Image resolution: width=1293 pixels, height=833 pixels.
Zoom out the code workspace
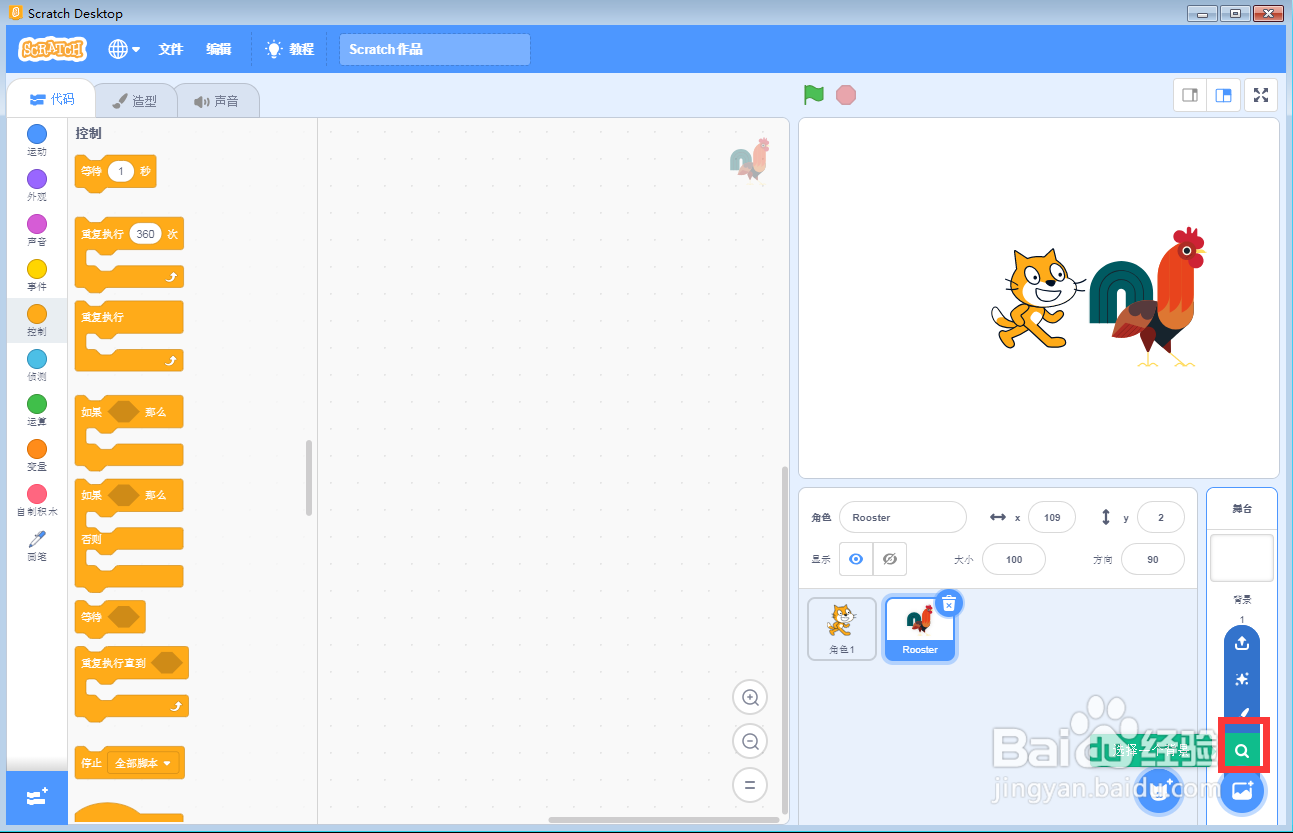(x=750, y=741)
